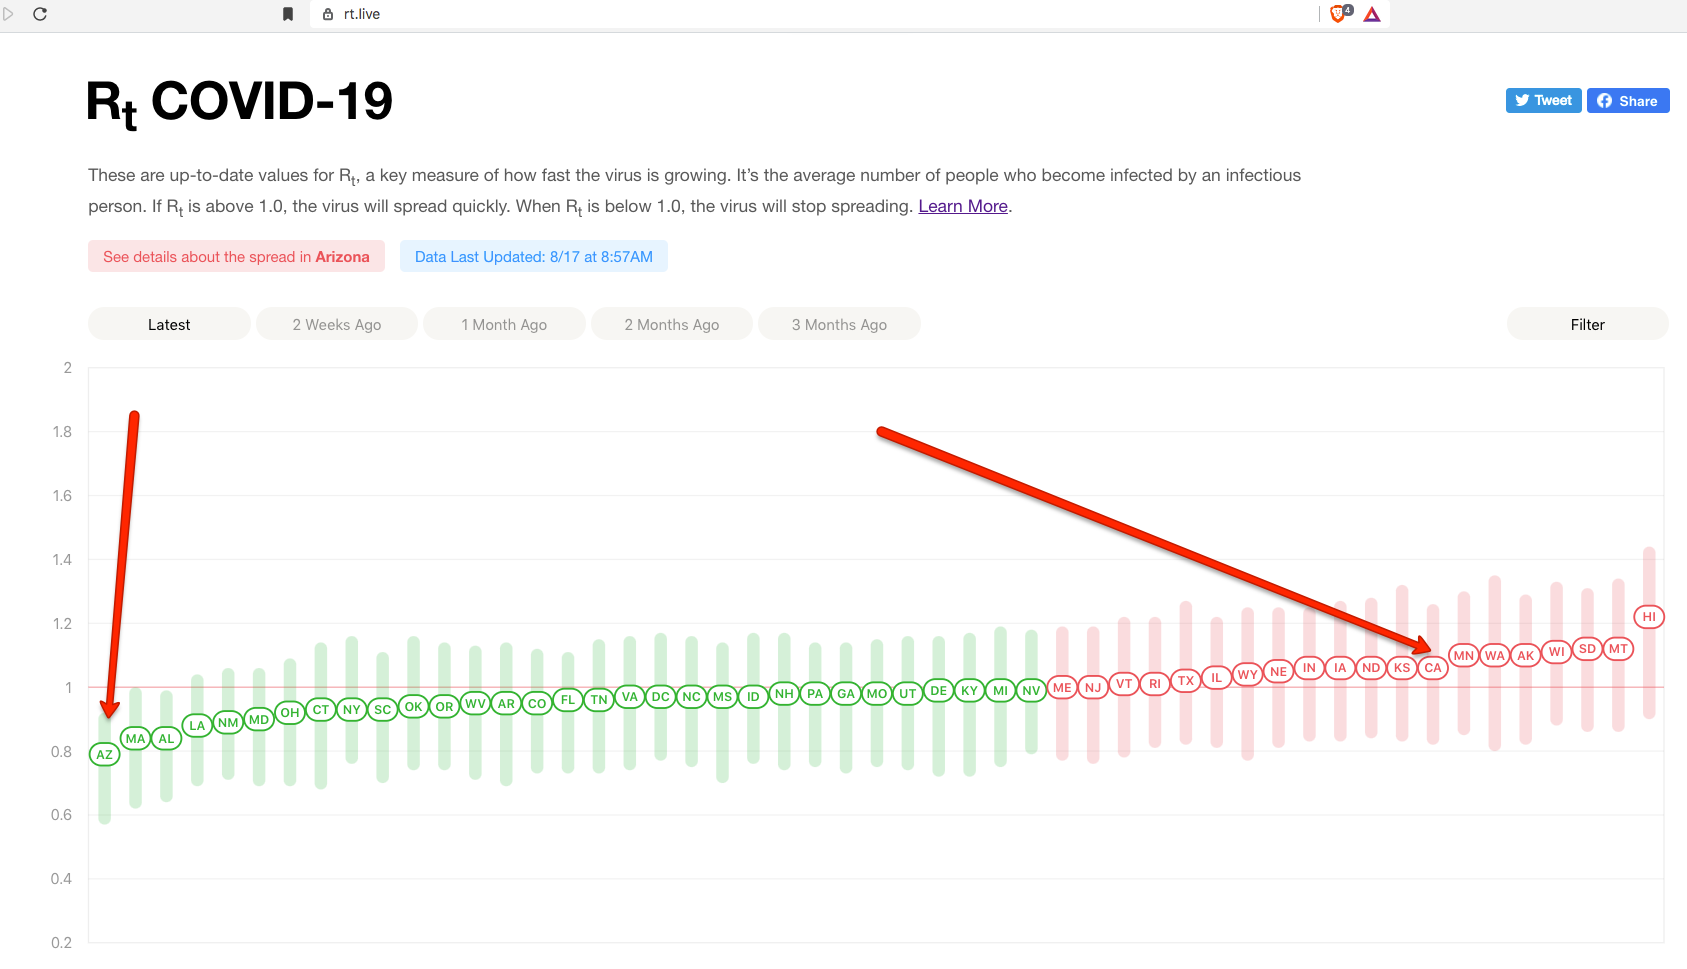Screen dimensions: 1687x969
Task: Select the CA state marker
Action: [x=1433, y=668]
